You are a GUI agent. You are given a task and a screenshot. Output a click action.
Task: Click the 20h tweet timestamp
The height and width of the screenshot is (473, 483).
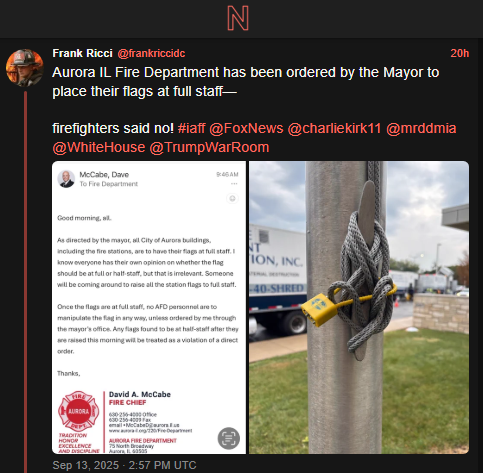[x=460, y=53]
